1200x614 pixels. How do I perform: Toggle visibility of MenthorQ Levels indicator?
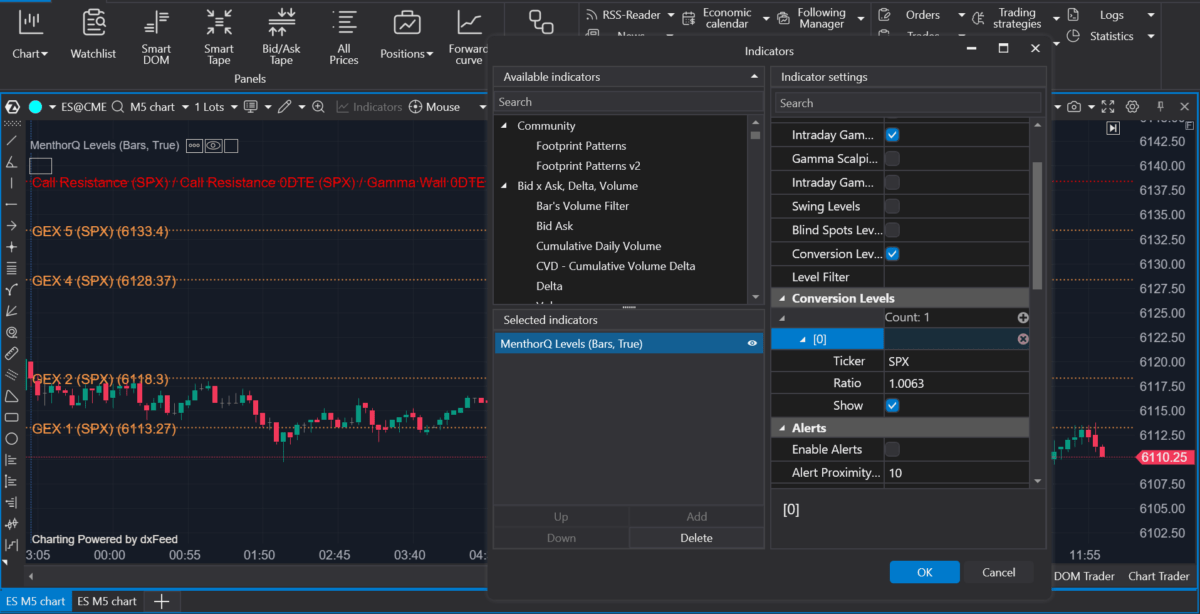coord(752,344)
